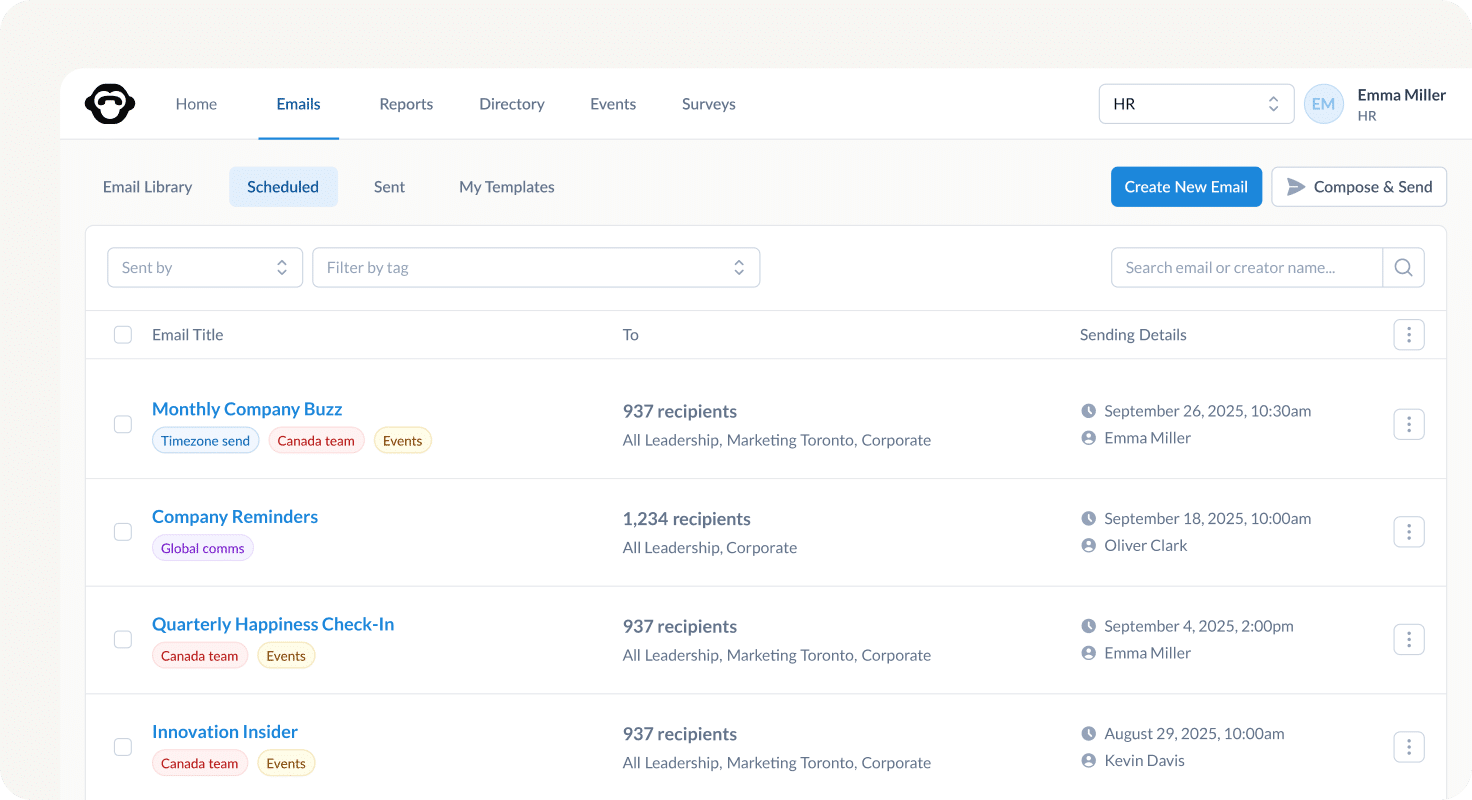1472x800 pixels.
Task: Click the search magnifier icon
Action: coord(1403,267)
